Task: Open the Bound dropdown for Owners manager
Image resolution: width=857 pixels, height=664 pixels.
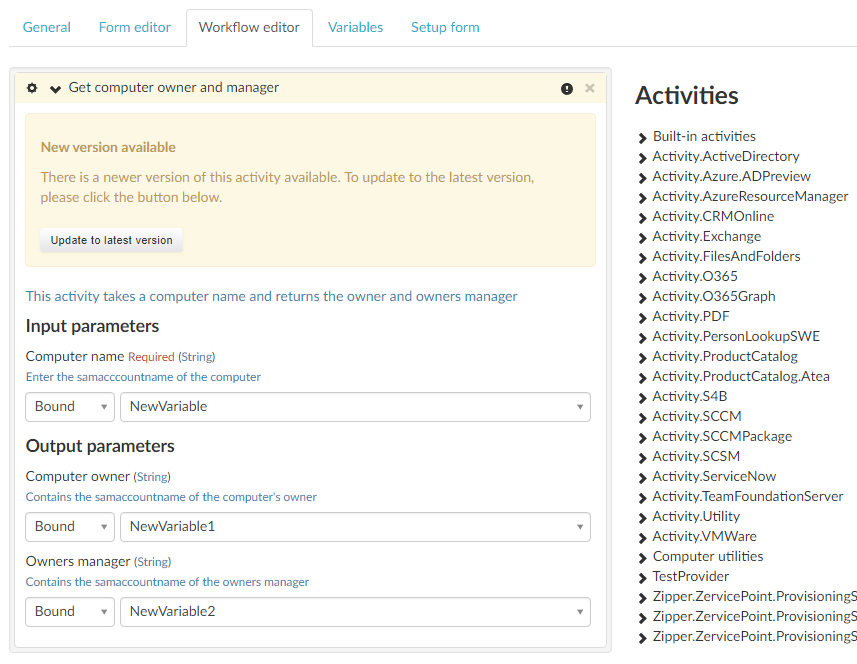Action: point(70,612)
